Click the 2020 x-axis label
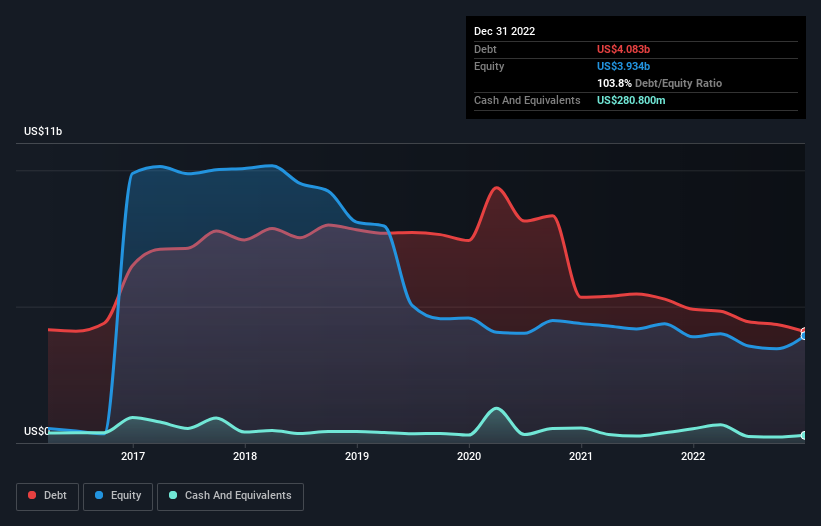 click(469, 456)
